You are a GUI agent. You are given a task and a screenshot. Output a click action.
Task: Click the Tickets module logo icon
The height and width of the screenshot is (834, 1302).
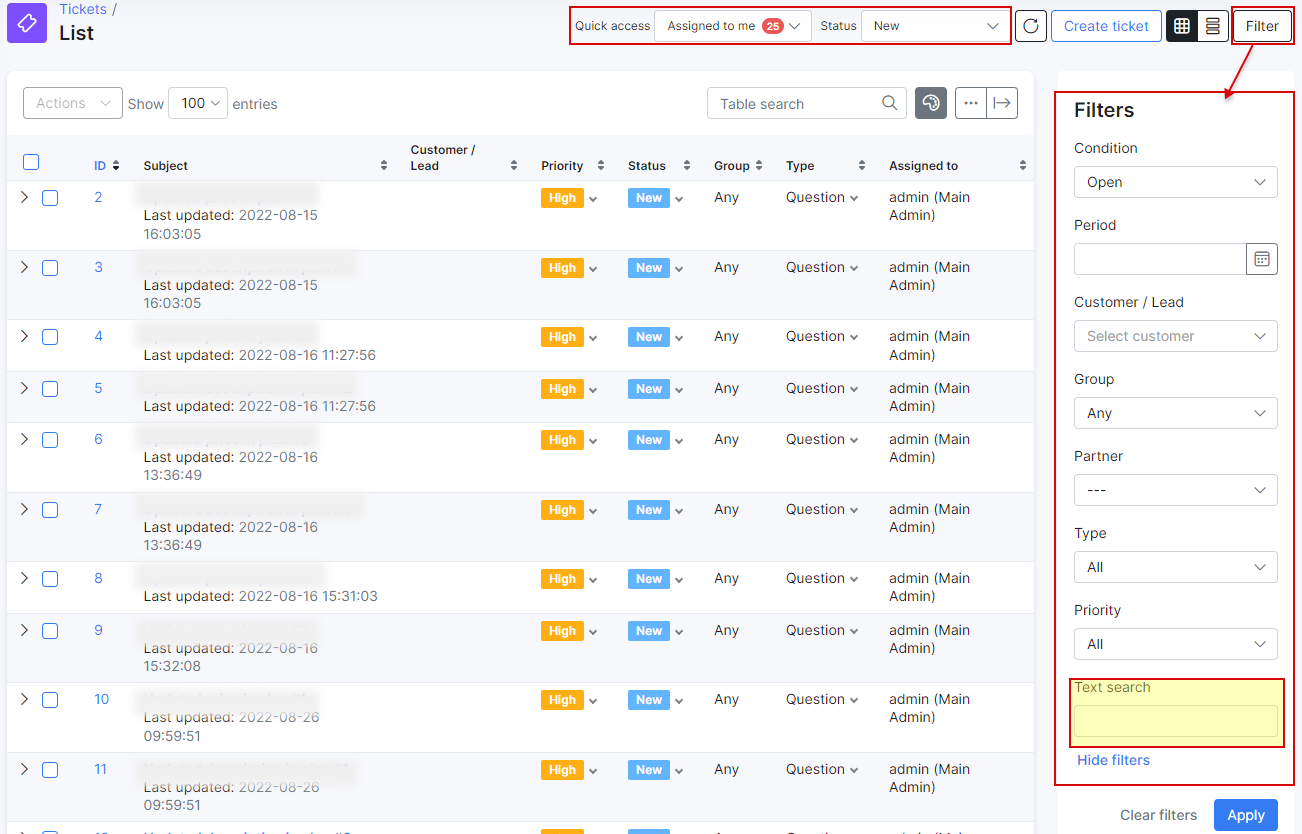(x=27, y=23)
